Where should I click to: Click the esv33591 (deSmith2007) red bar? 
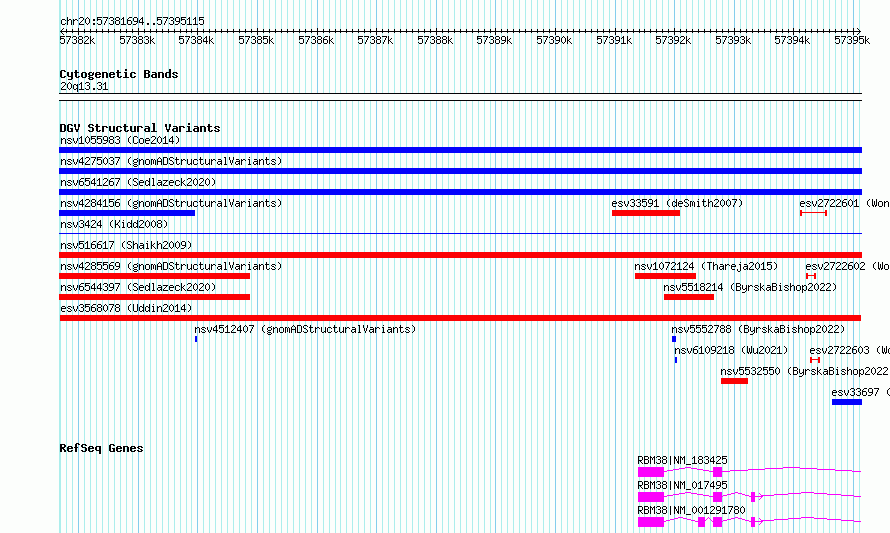coord(646,213)
